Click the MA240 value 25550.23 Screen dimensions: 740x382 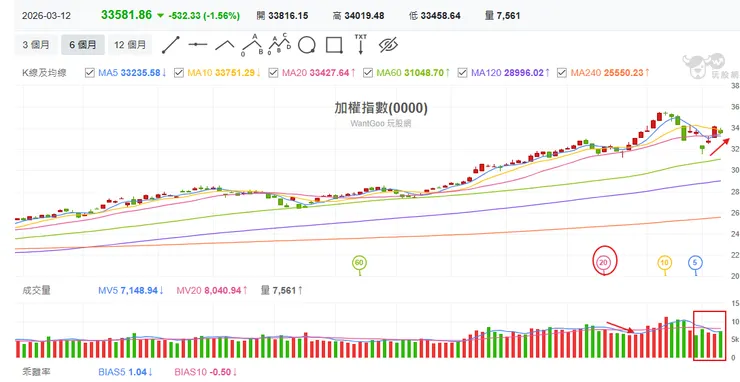(622, 73)
